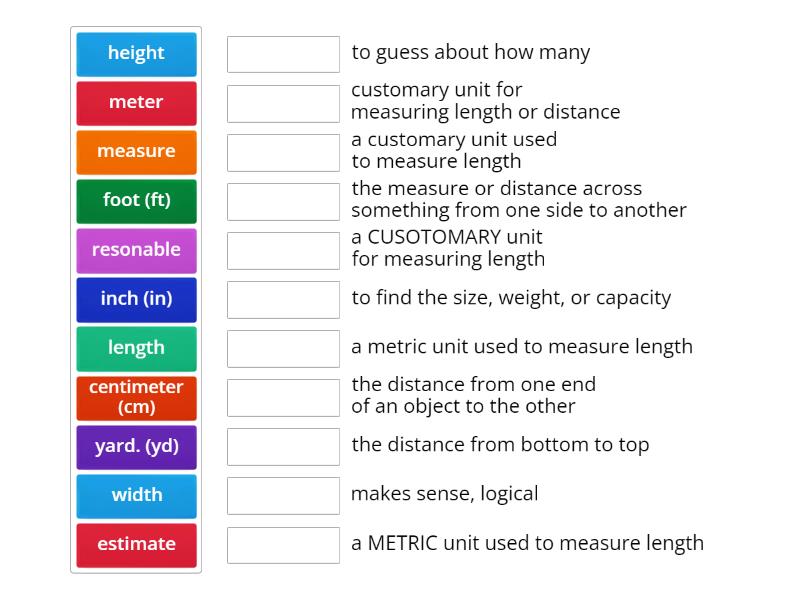Click the box next to 'customary unit for measuring length'

click(x=283, y=103)
